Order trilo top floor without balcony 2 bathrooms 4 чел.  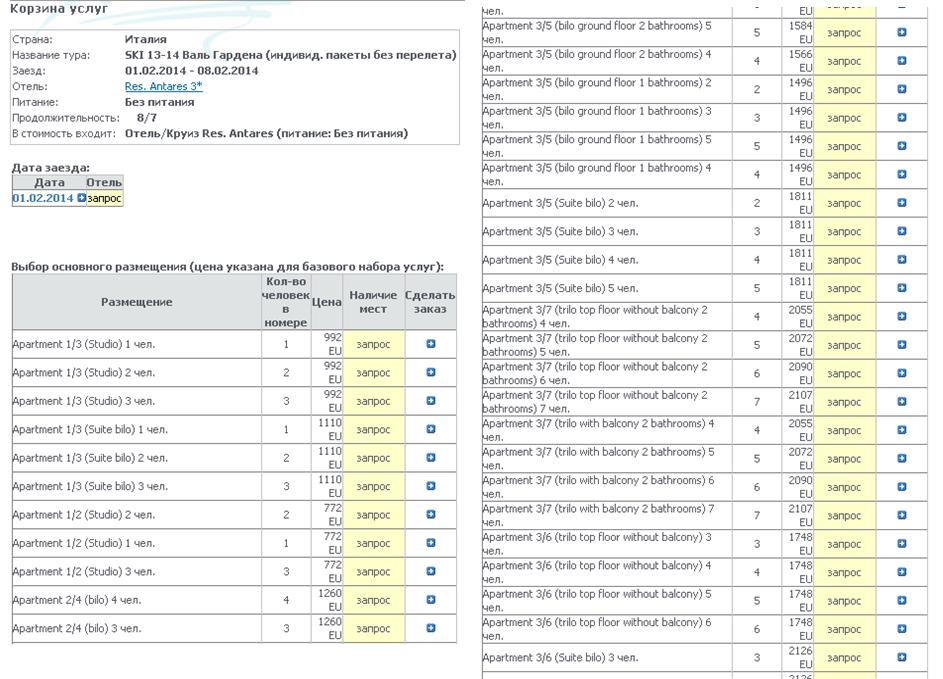click(902, 316)
